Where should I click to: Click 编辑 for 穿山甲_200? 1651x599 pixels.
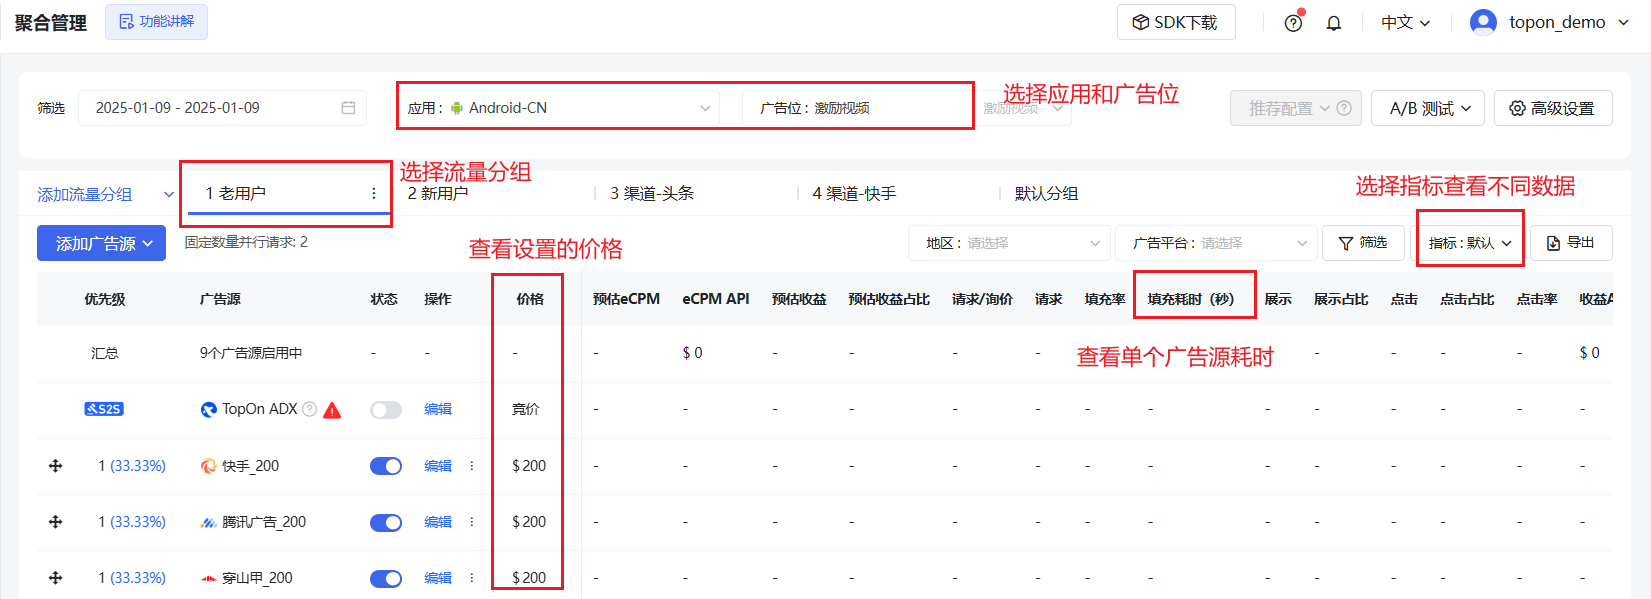[x=438, y=578]
